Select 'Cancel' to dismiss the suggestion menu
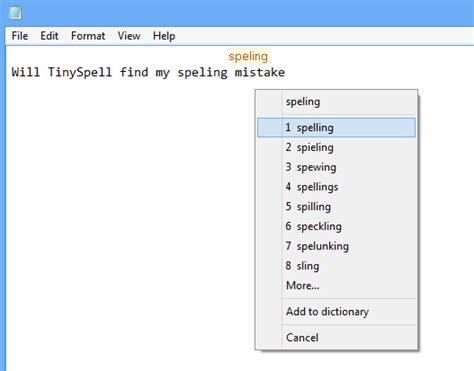 point(336,337)
